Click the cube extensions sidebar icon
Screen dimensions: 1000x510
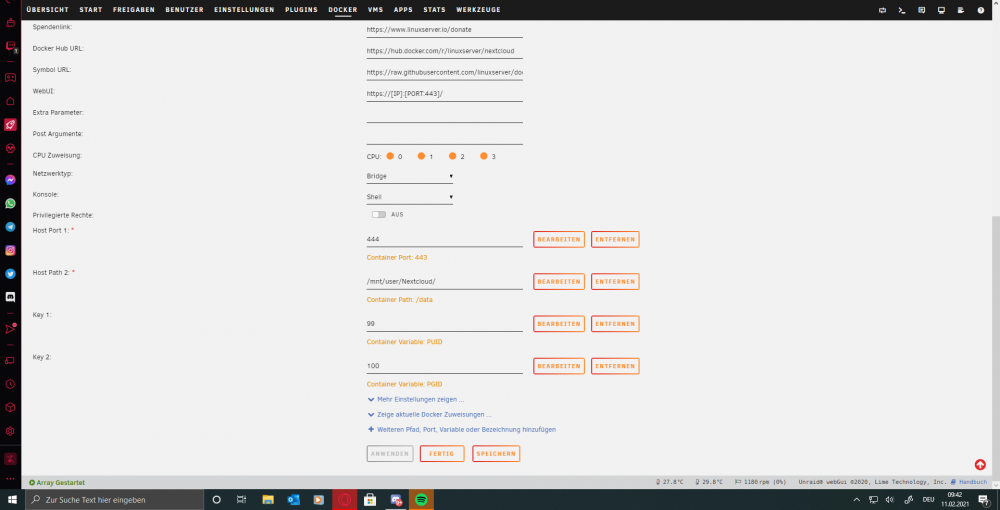click(x=10, y=407)
